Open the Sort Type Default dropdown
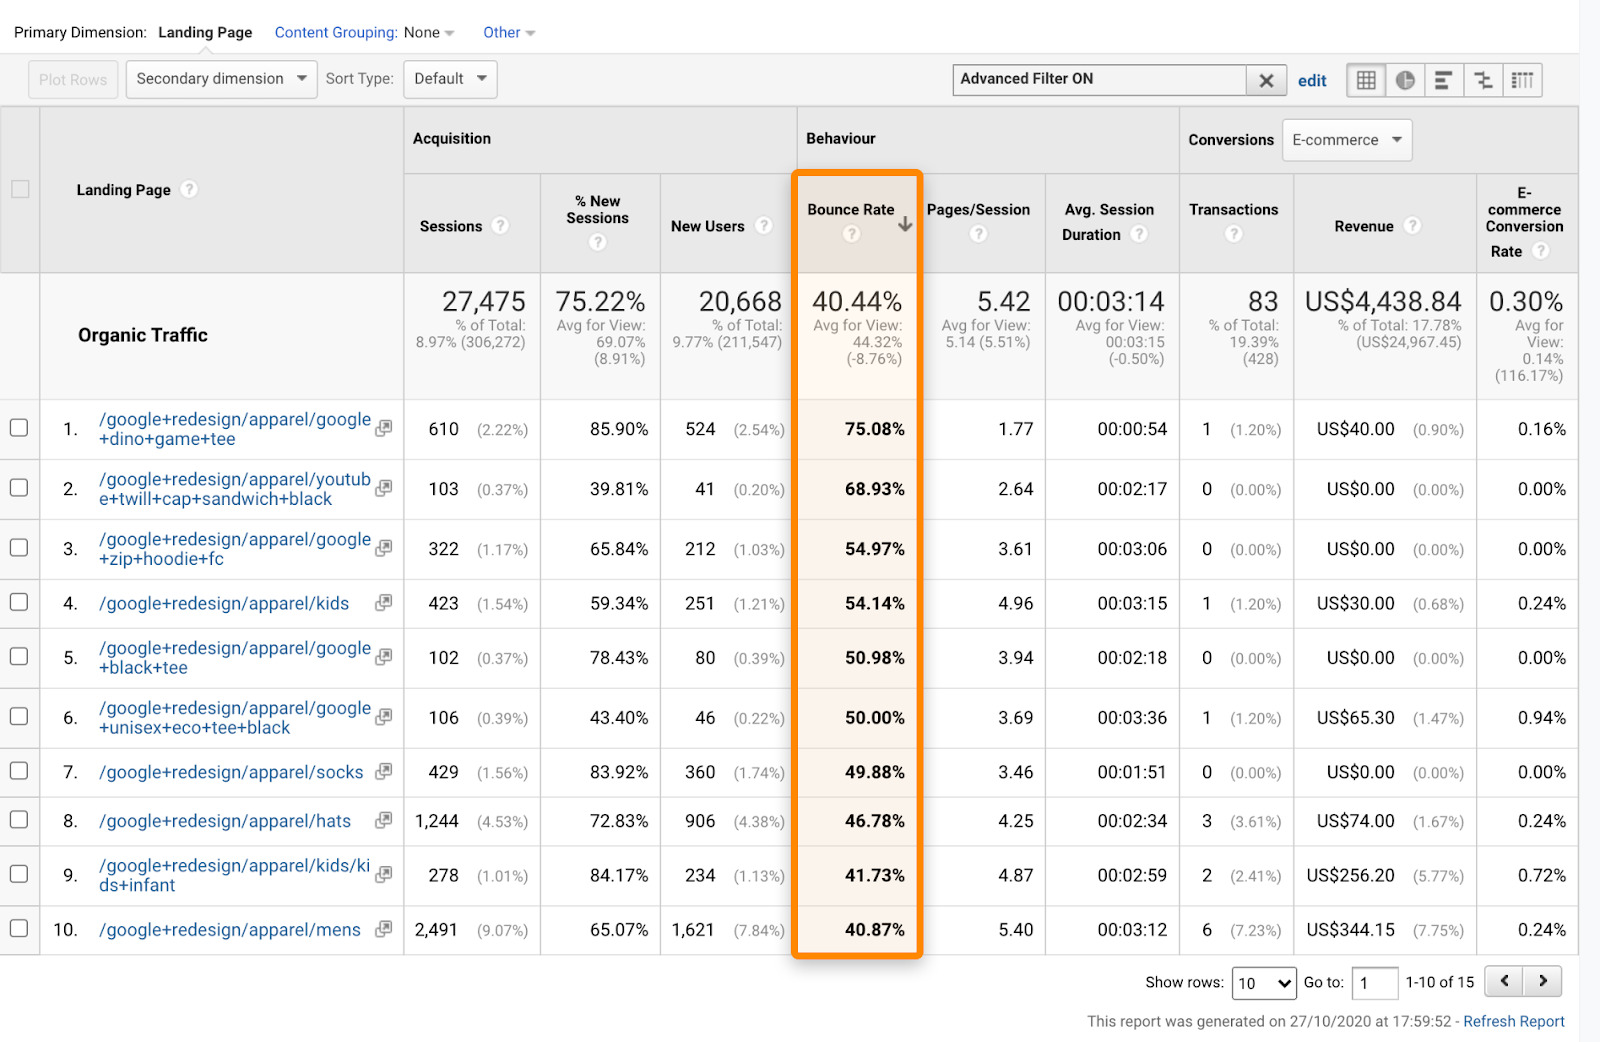This screenshot has height=1042, width=1600. coord(450,78)
